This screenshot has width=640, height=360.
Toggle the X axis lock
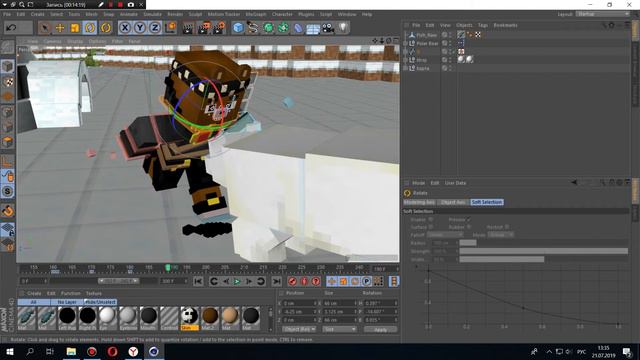tap(125, 28)
